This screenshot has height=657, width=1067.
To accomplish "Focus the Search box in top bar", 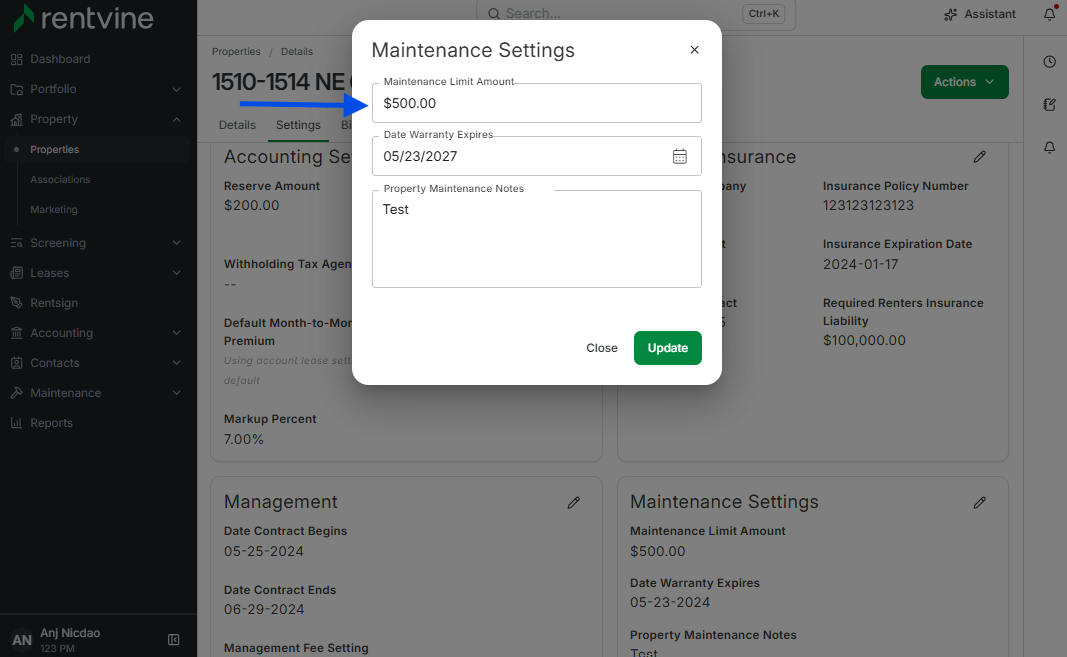I will pyautogui.click(x=636, y=14).
